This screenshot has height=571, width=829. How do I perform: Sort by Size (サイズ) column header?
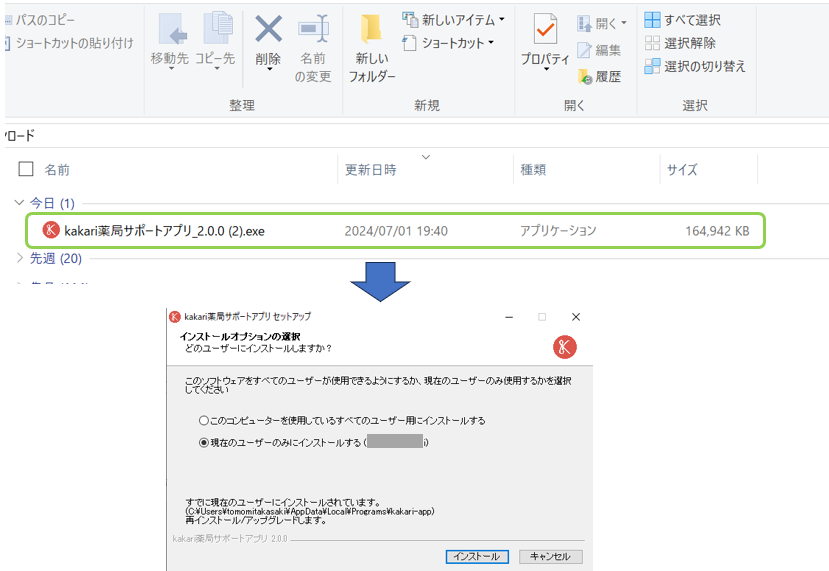coord(682,170)
